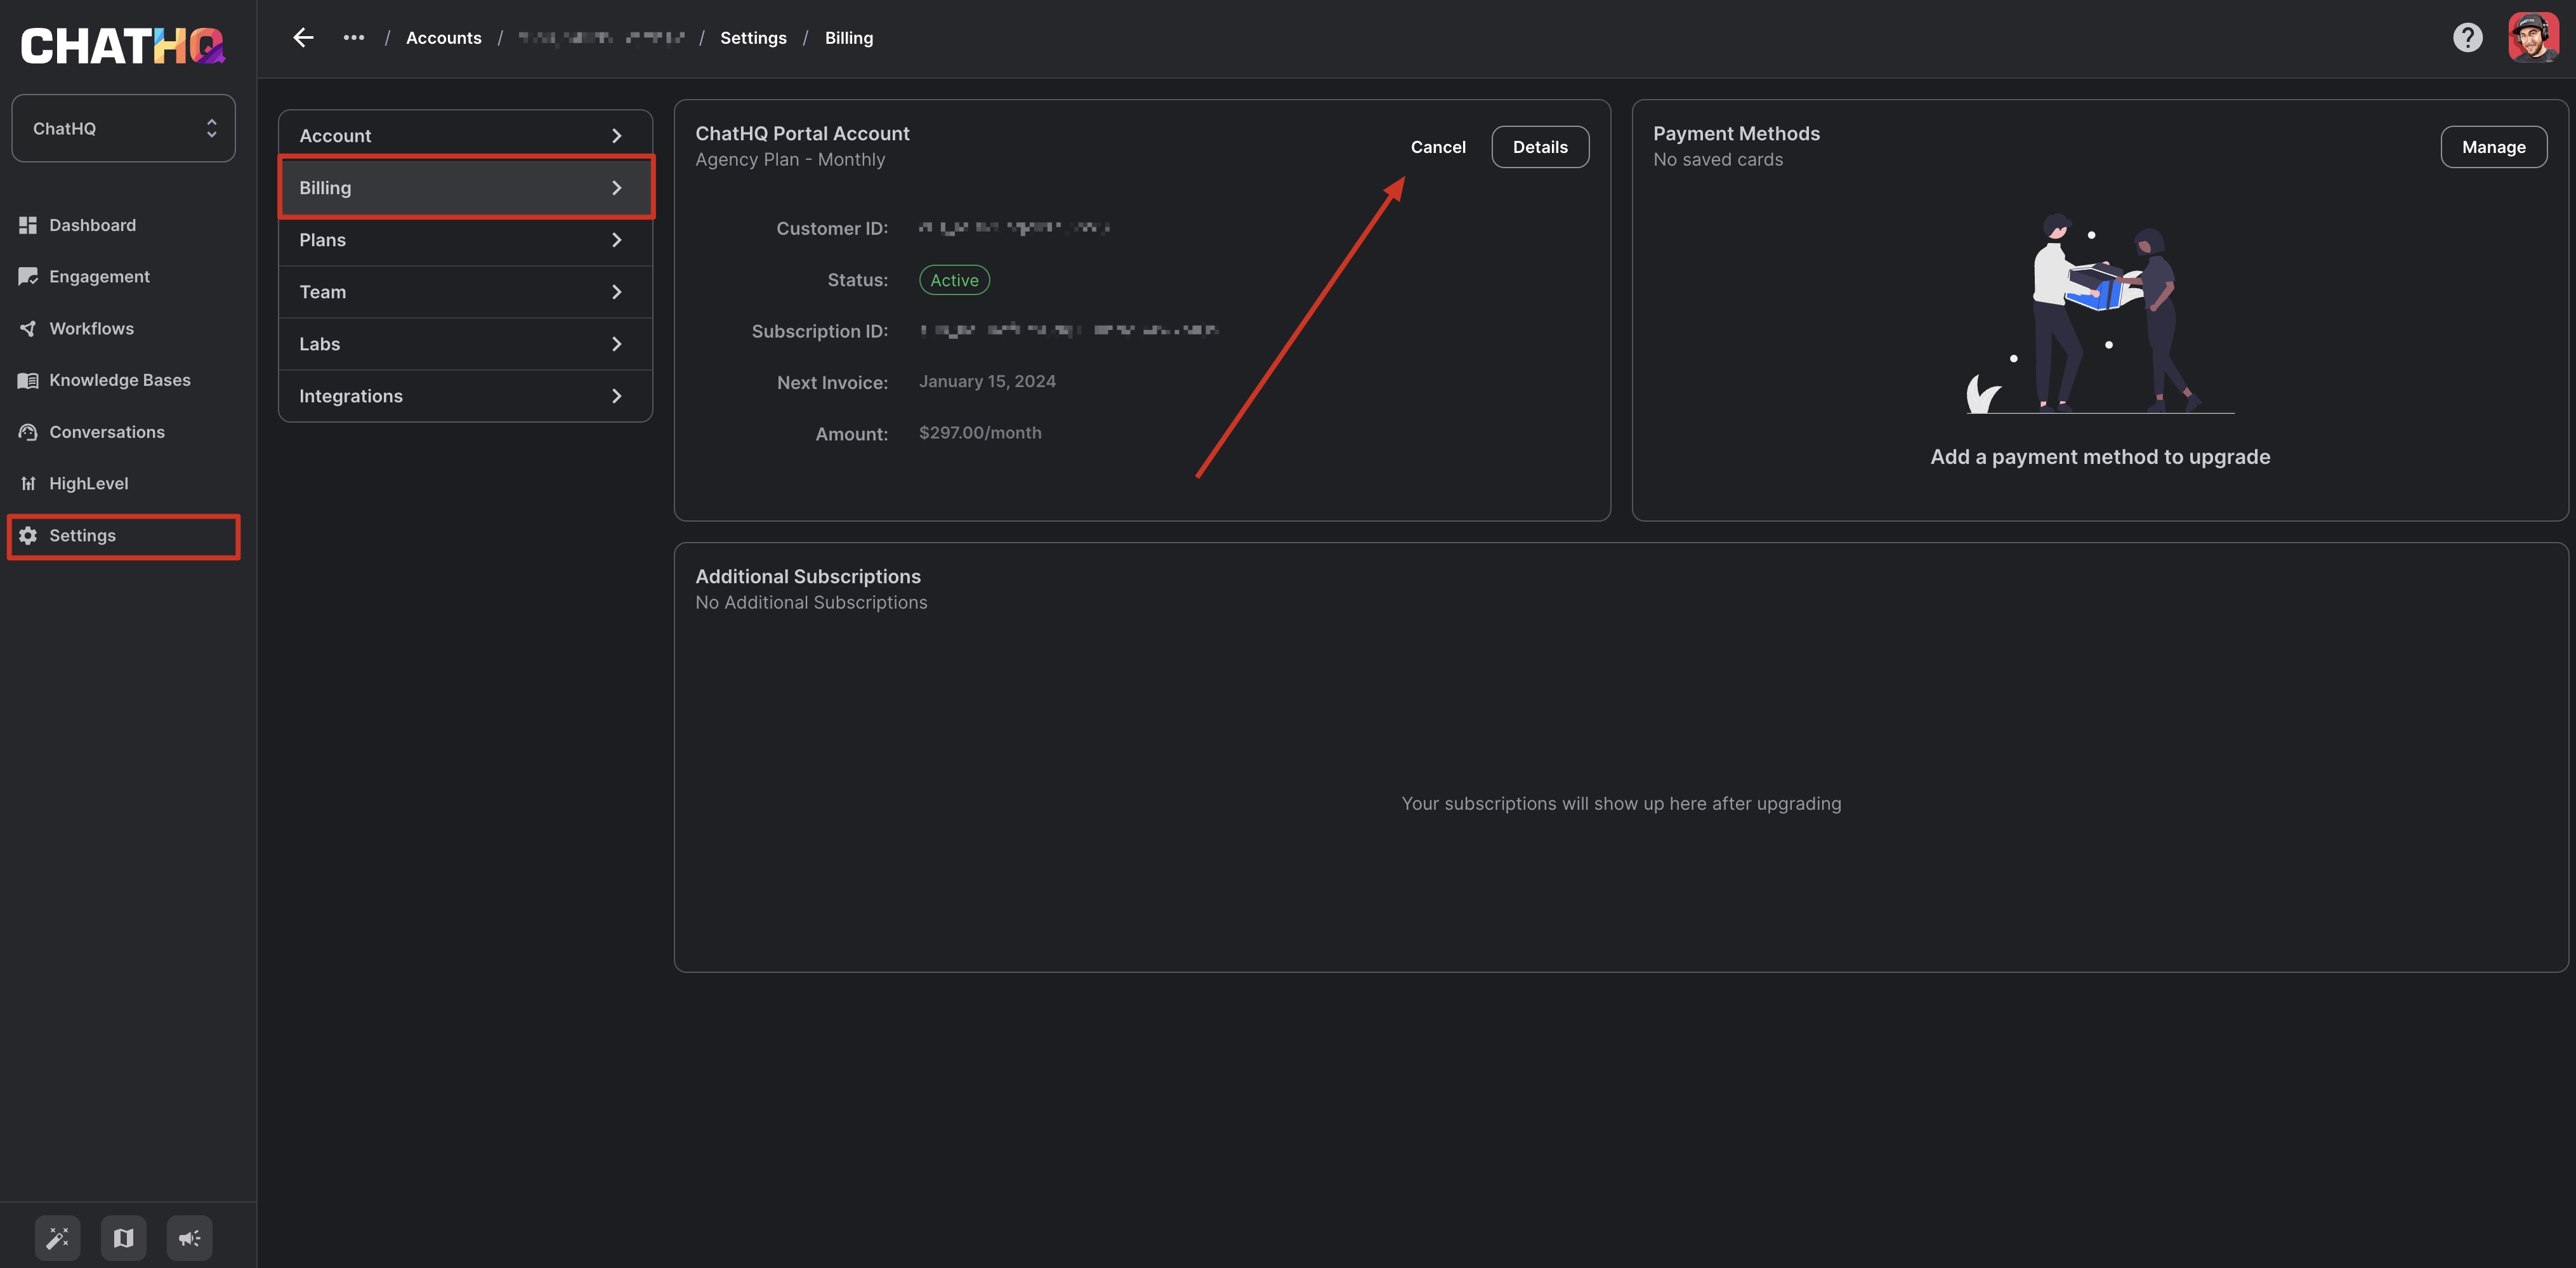
Task: Click the megaphone announcements icon
Action: click(x=189, y=1238)
